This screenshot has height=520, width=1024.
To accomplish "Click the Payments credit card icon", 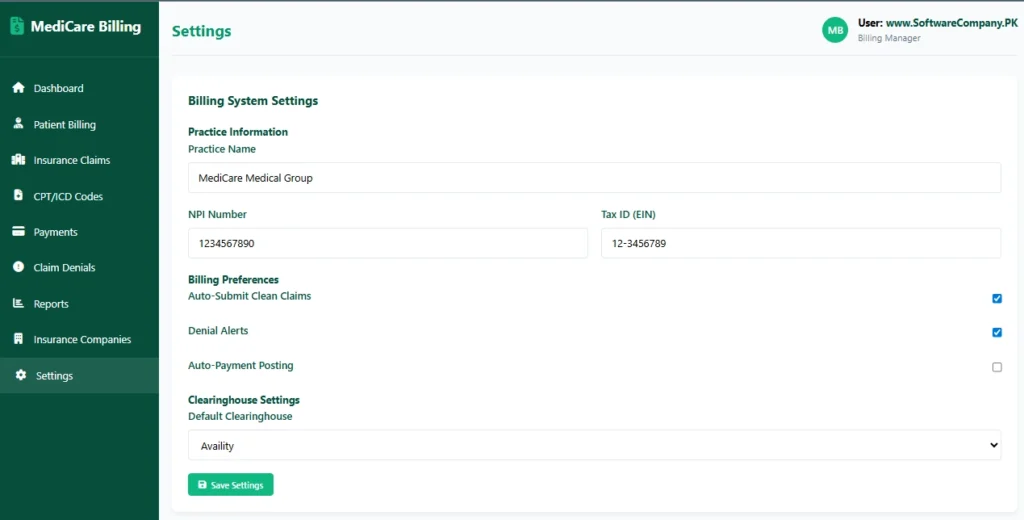I will pyautogui.click(x=18, y=232).
